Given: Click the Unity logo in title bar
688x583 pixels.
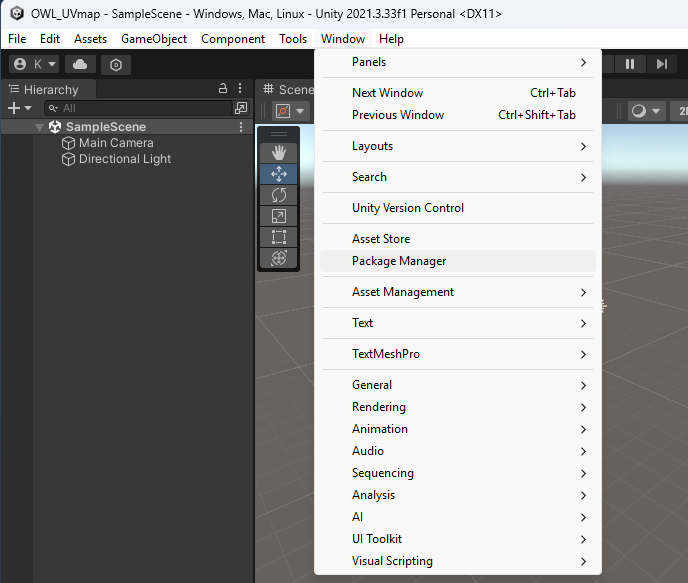Looking at the screenshot, I should click(x=17, y=14).
